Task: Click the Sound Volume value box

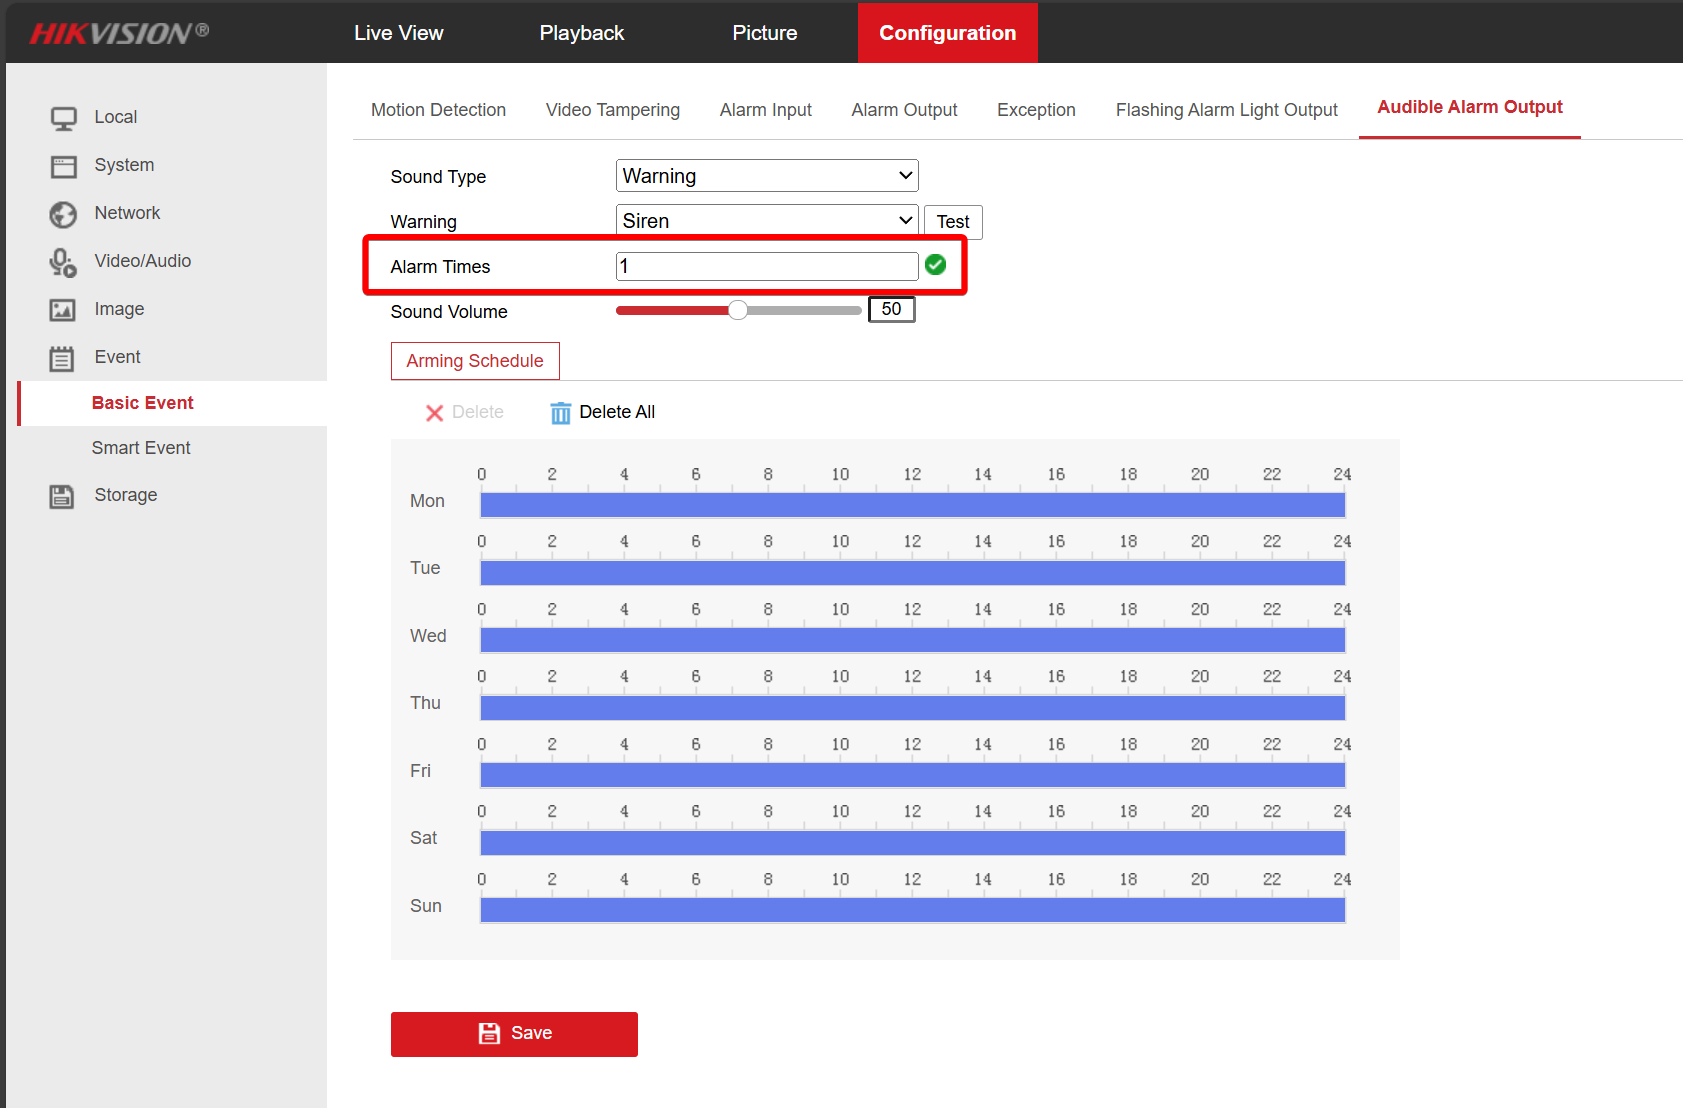Action: point(891,310)
